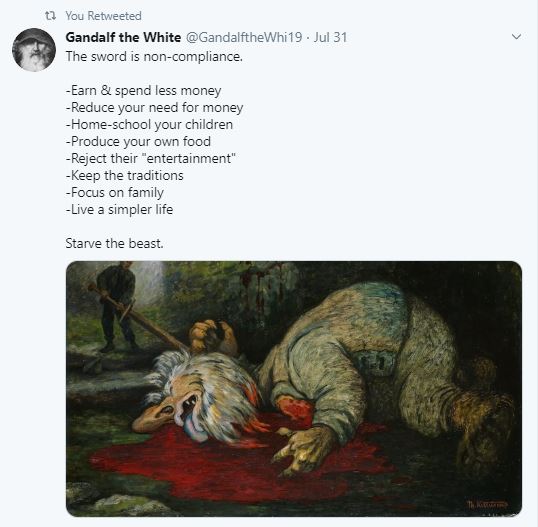Click the closing line "Starve the beast."

click(x=114, y=244)
